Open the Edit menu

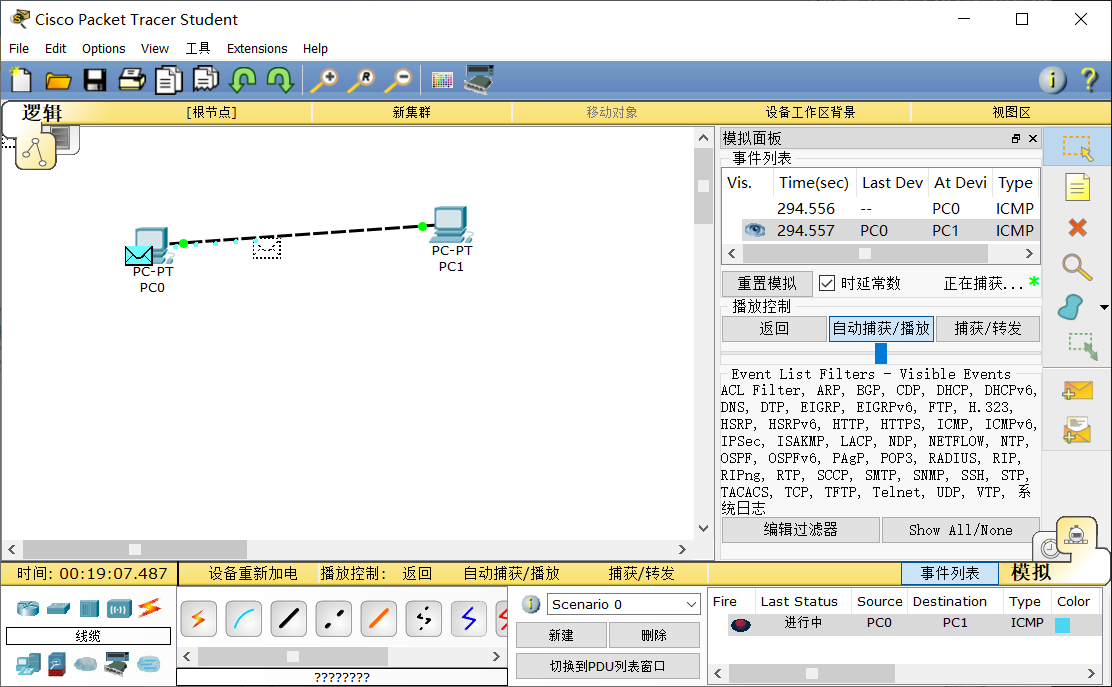click(55, 48)
